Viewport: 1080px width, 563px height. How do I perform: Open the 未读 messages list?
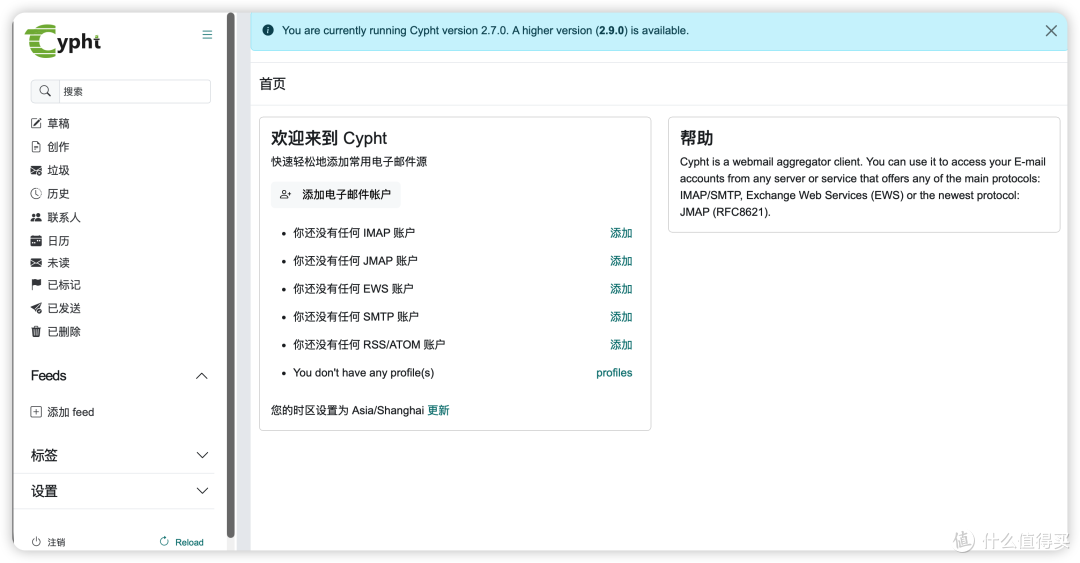pos(59,263)
